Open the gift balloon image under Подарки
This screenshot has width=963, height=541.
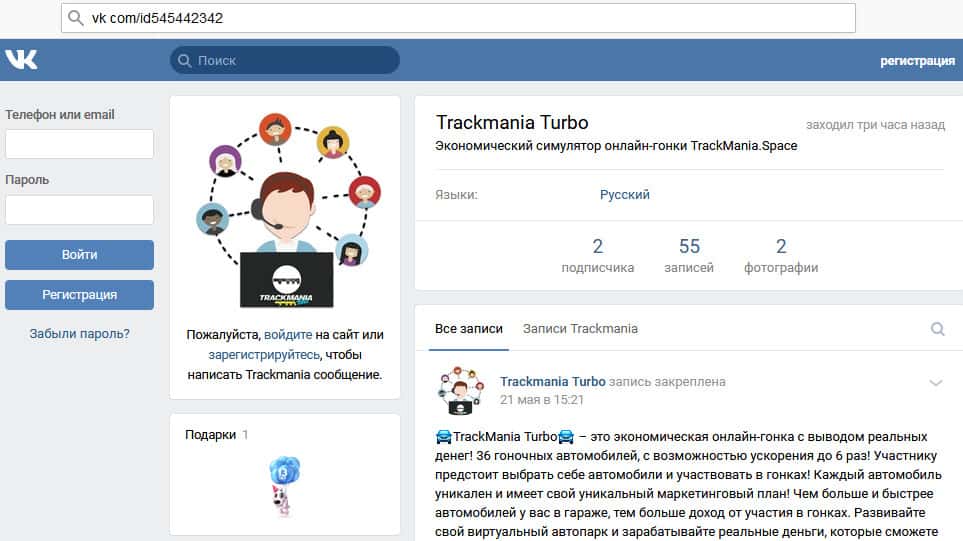click(284, 486)
